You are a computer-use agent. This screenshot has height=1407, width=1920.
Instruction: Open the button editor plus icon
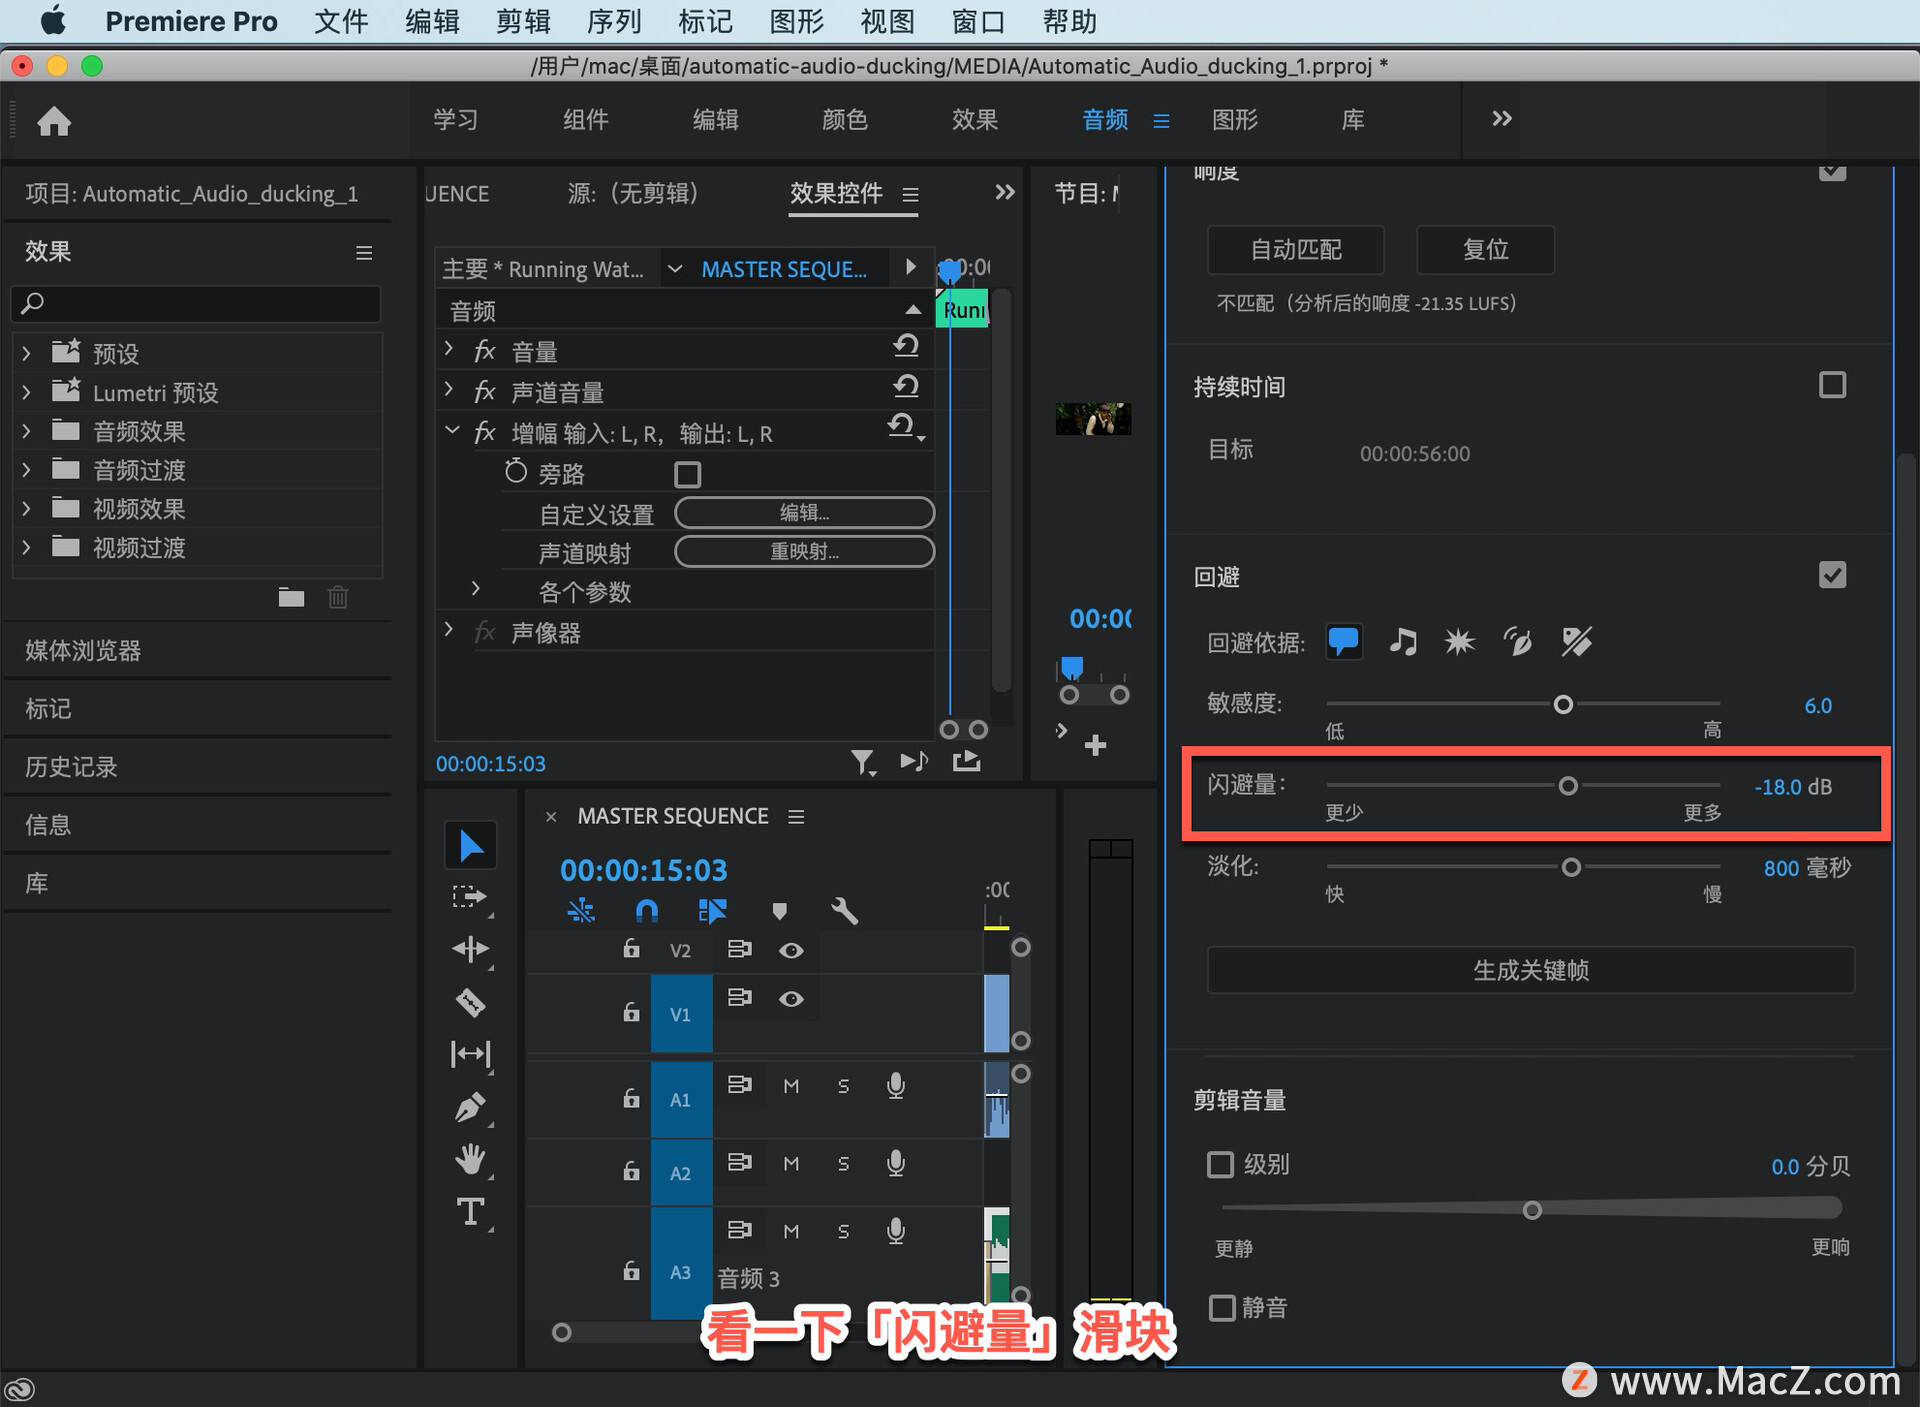(x=1096, y=745)
